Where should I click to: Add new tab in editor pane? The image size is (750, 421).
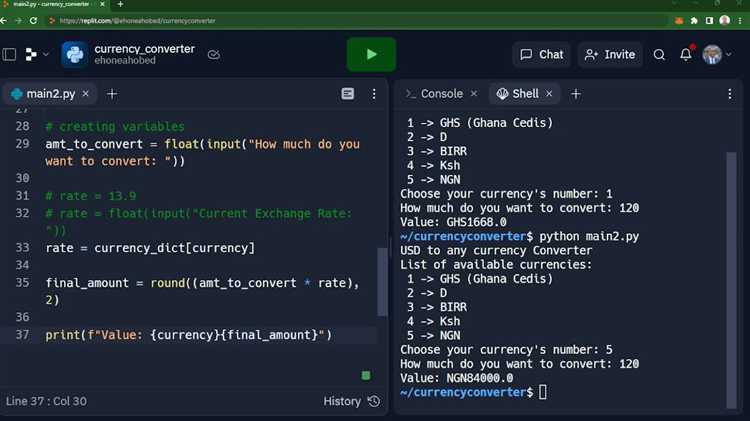(112, 94)
